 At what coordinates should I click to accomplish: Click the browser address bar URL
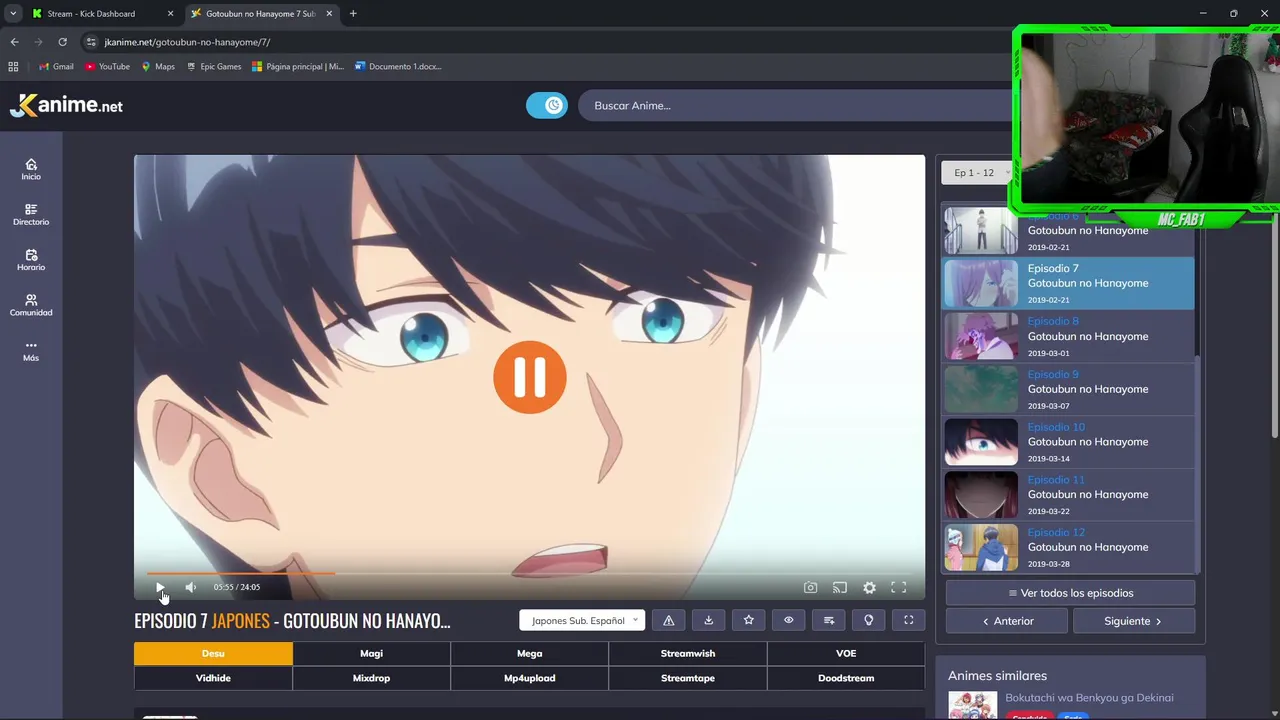tap(187, 42)
